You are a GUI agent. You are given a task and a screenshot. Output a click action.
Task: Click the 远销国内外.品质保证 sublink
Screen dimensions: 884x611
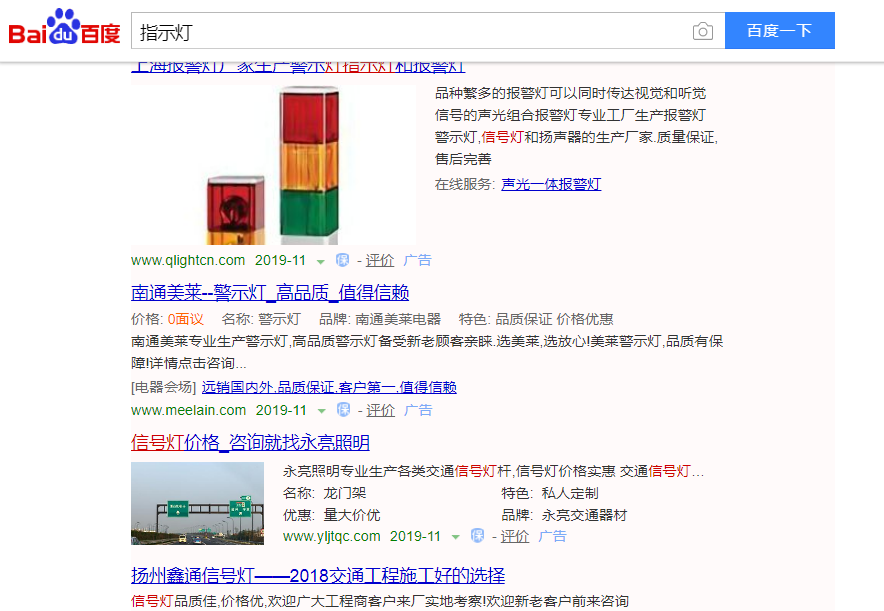[329, 387]
